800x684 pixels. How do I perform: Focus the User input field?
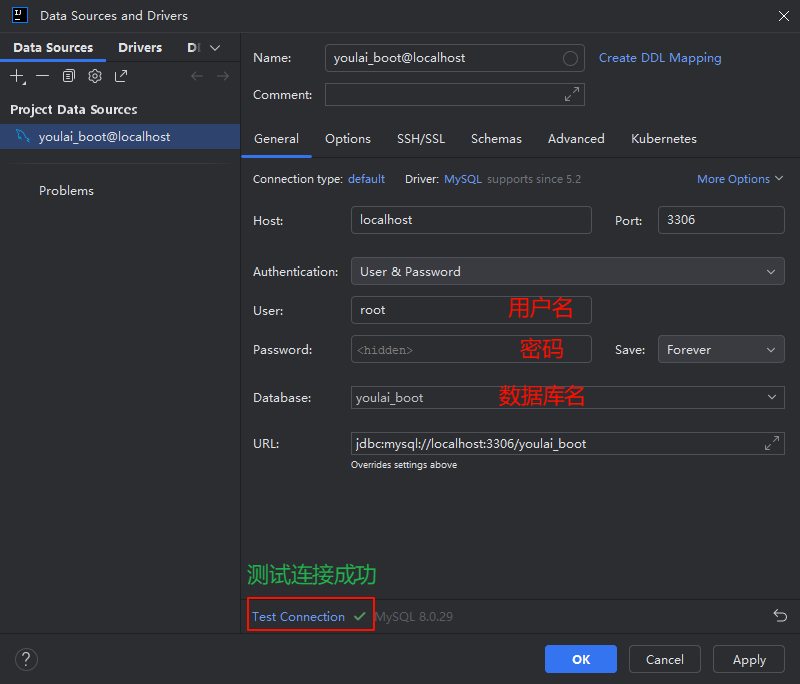471,310
